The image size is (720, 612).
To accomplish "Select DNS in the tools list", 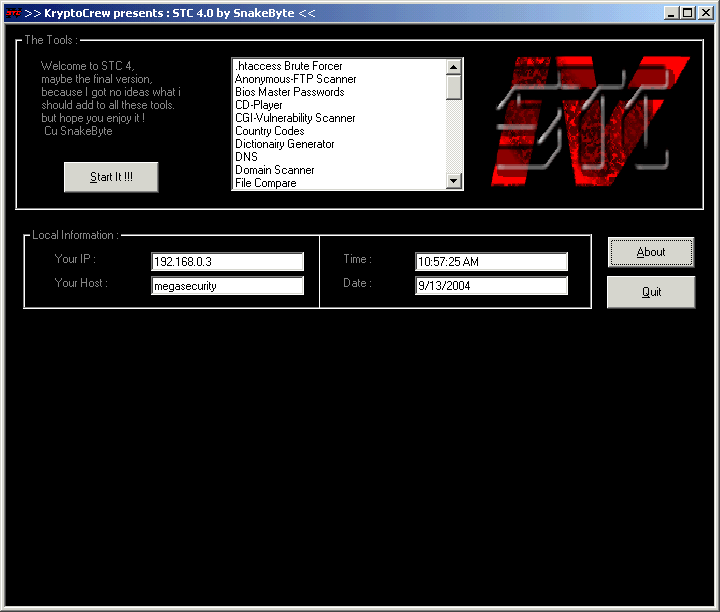I will pyautogui.click(x=246, y=157).
